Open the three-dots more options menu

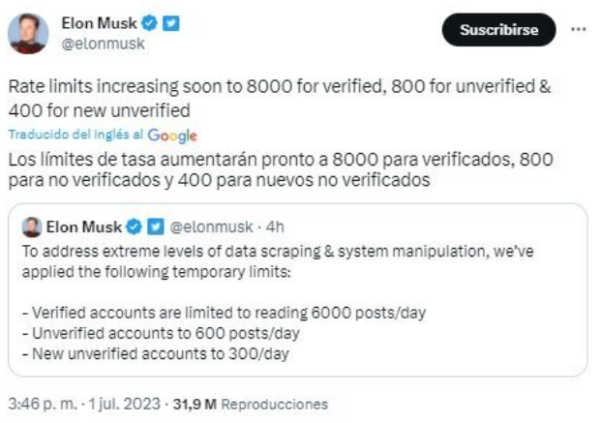pyautogui.click(x=576, y=30)
